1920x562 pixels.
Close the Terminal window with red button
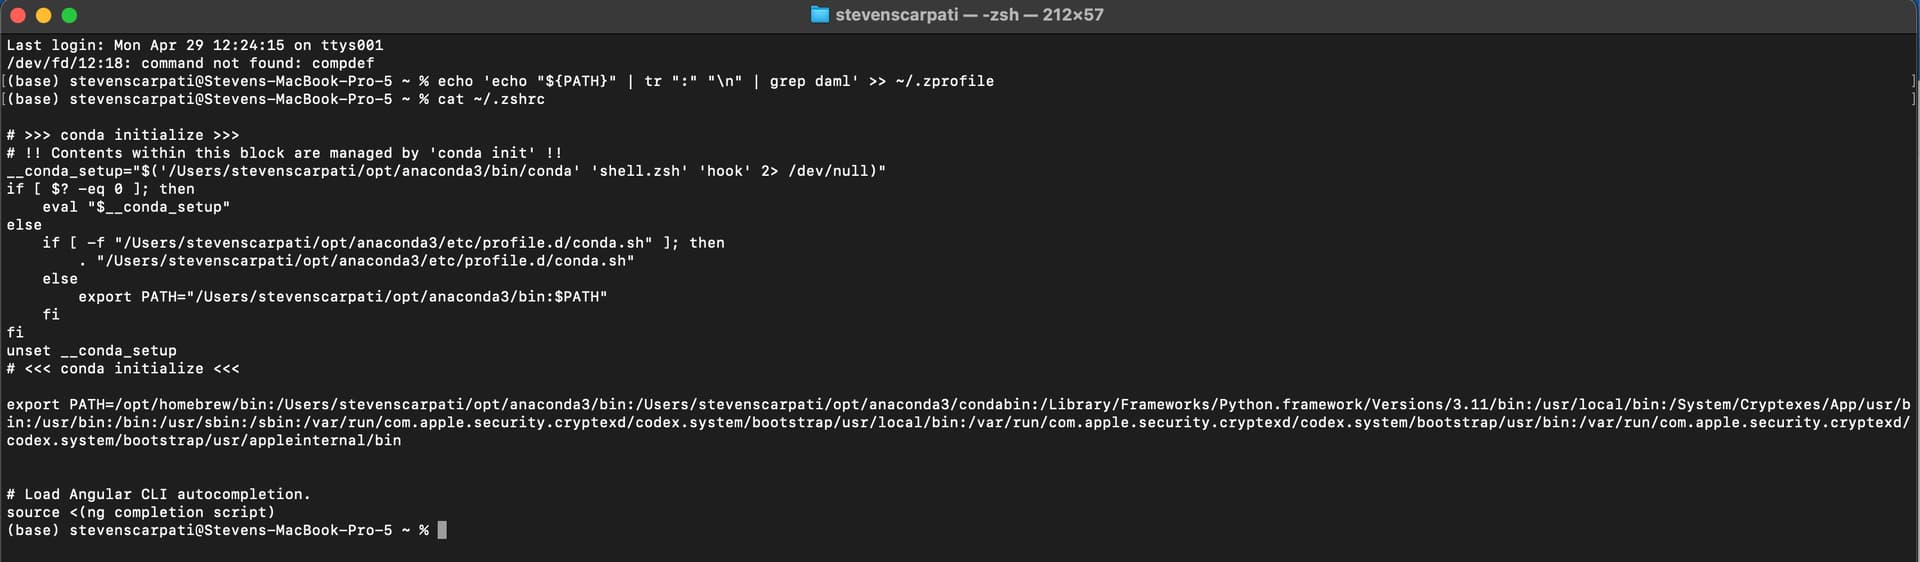point(17,15)
